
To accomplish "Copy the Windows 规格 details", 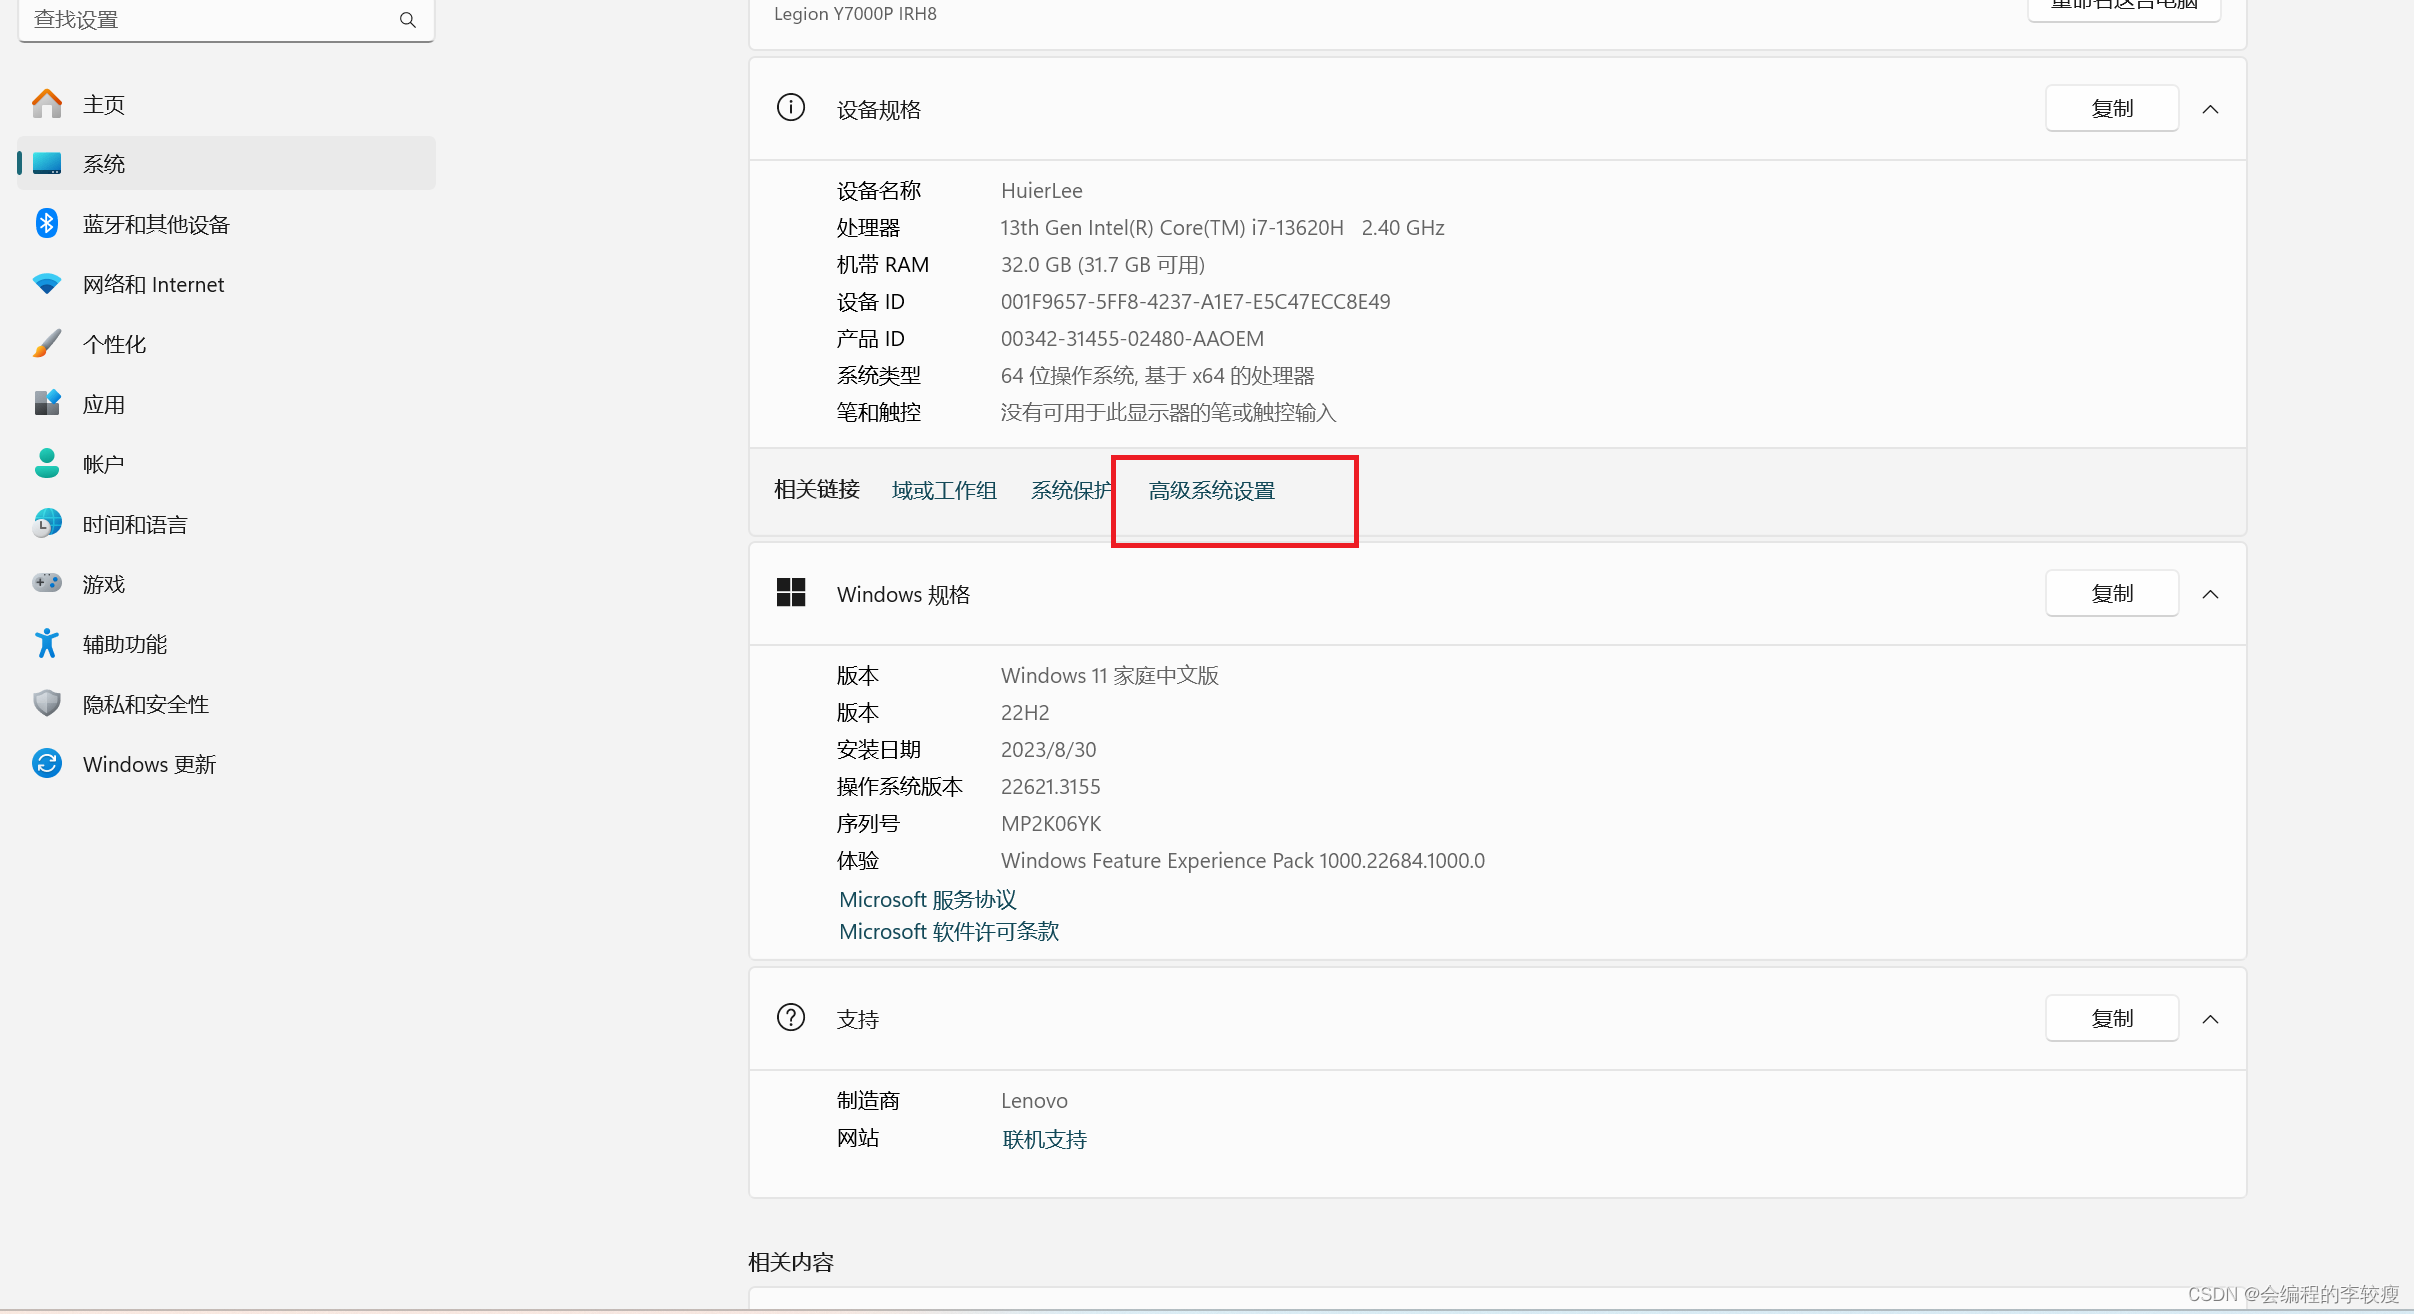I will tap(2112, 593).
